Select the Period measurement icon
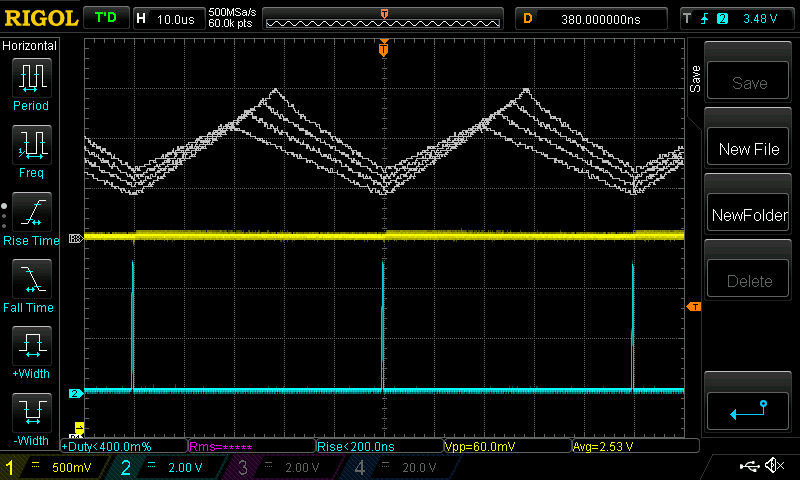The height and width of the screenshot is (480, 800). [x=30, y=80]
